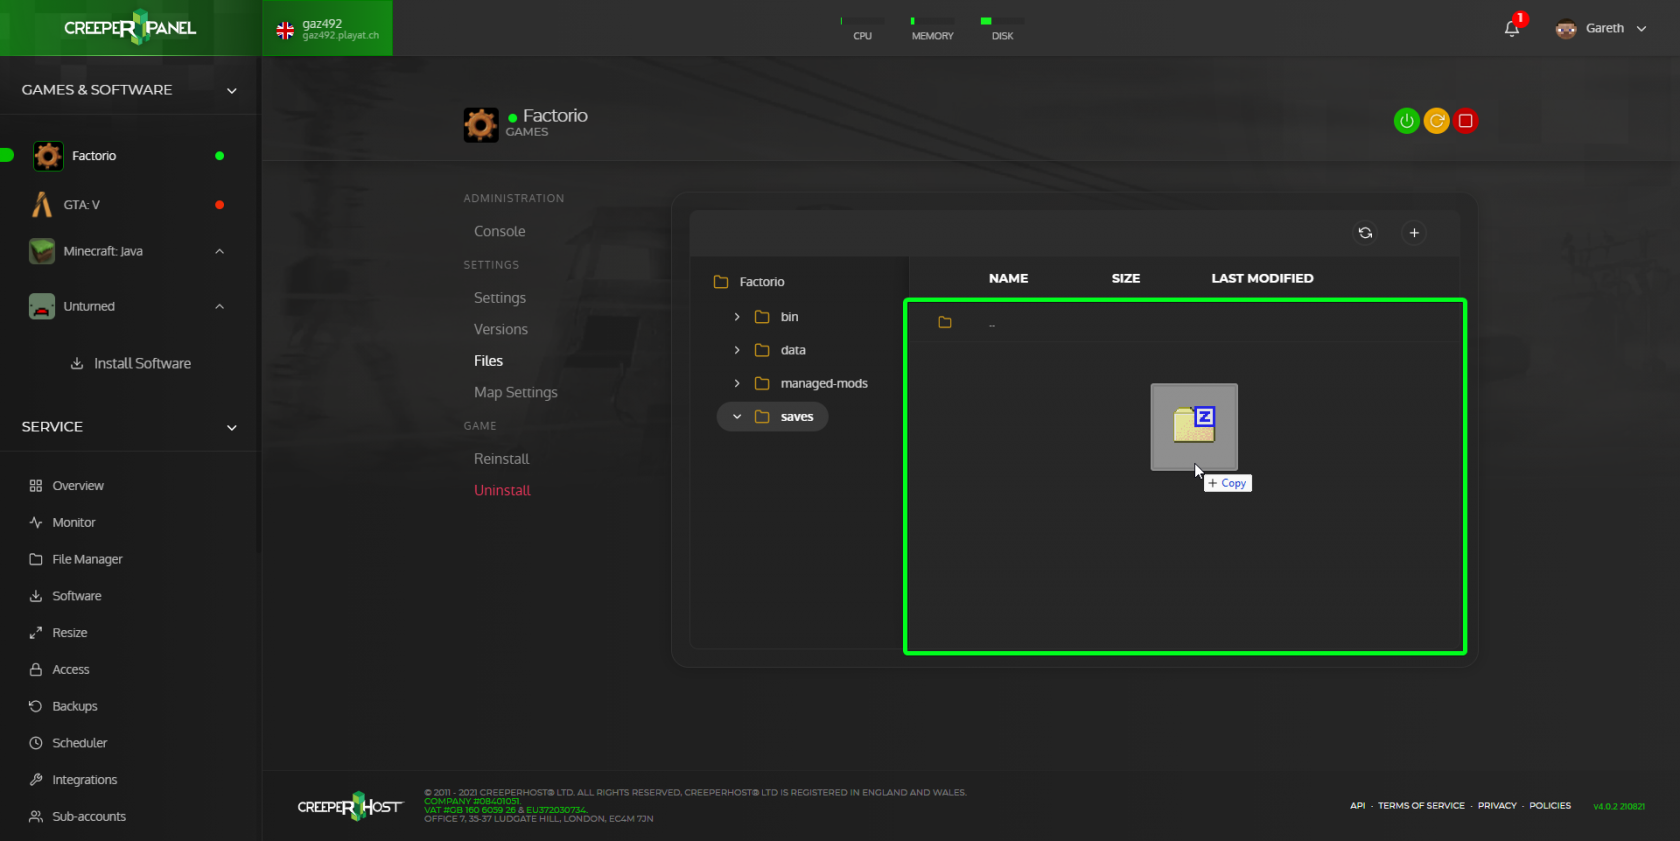Open Terms of Service link
1680x841 pixels.
[1421, 806]
